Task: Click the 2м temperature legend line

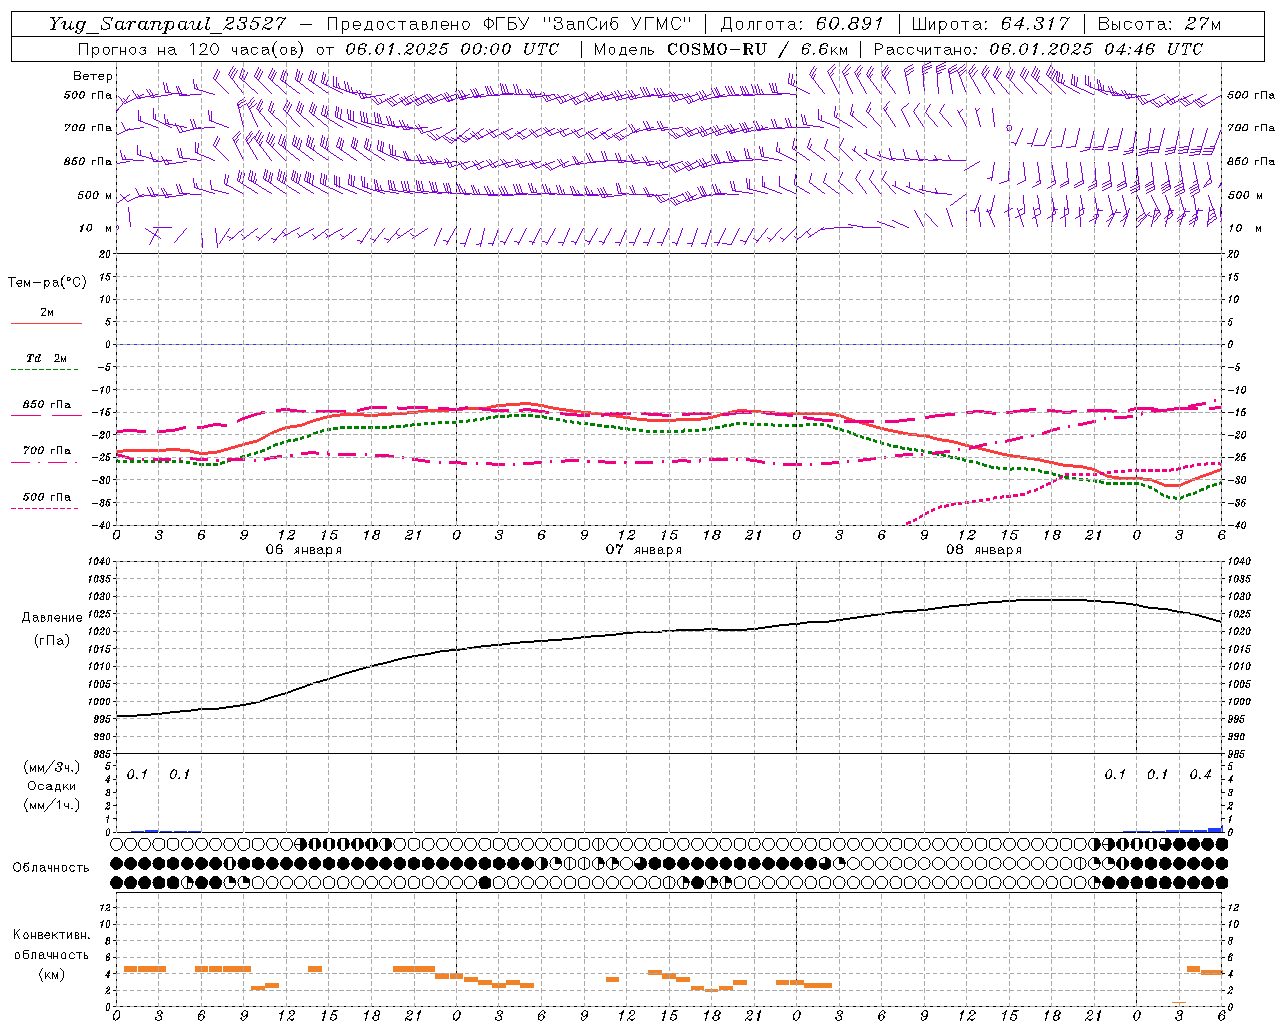Action: [46, 323]
